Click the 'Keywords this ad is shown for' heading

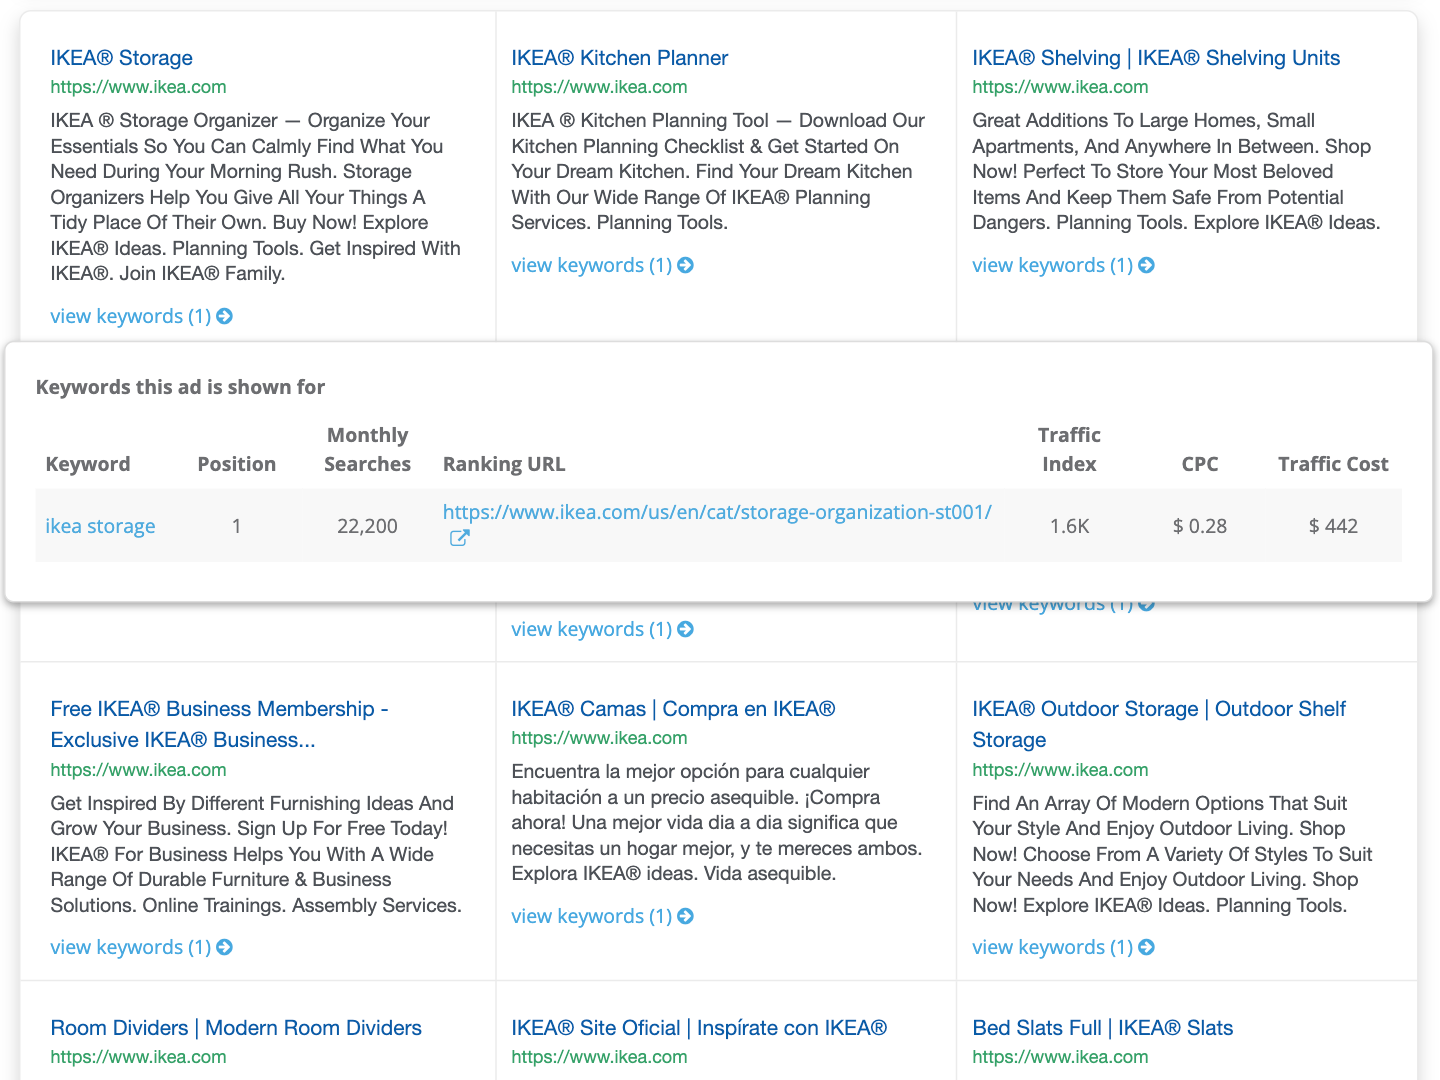[180, 387]
